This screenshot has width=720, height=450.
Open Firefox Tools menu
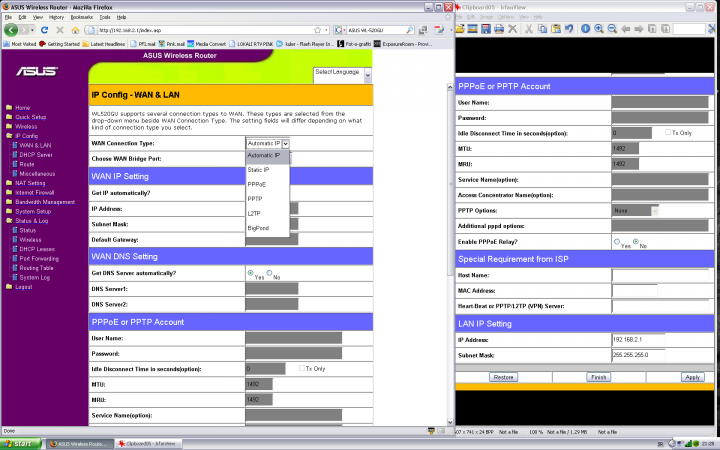click(105, 17)
